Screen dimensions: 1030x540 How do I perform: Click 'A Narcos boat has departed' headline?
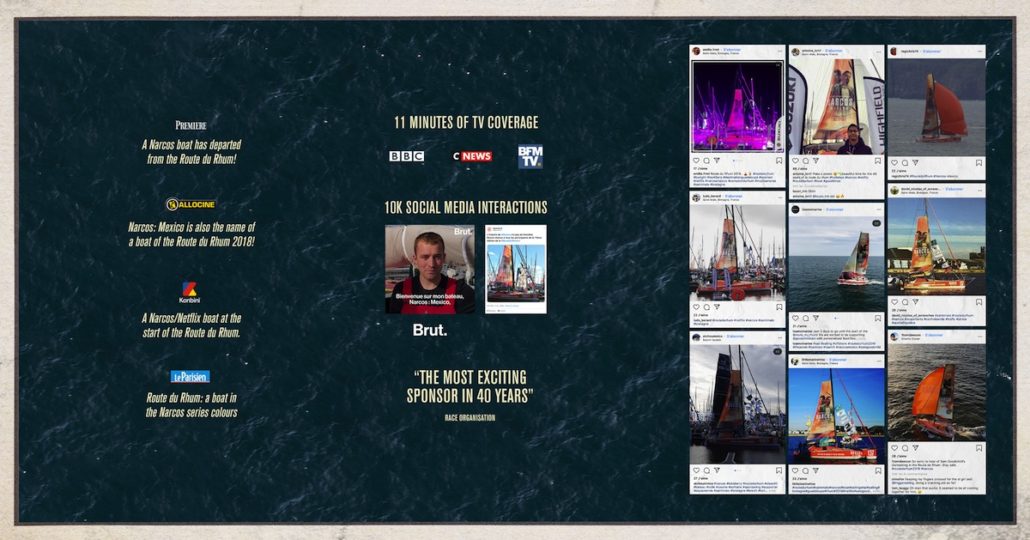coord(191,152)
